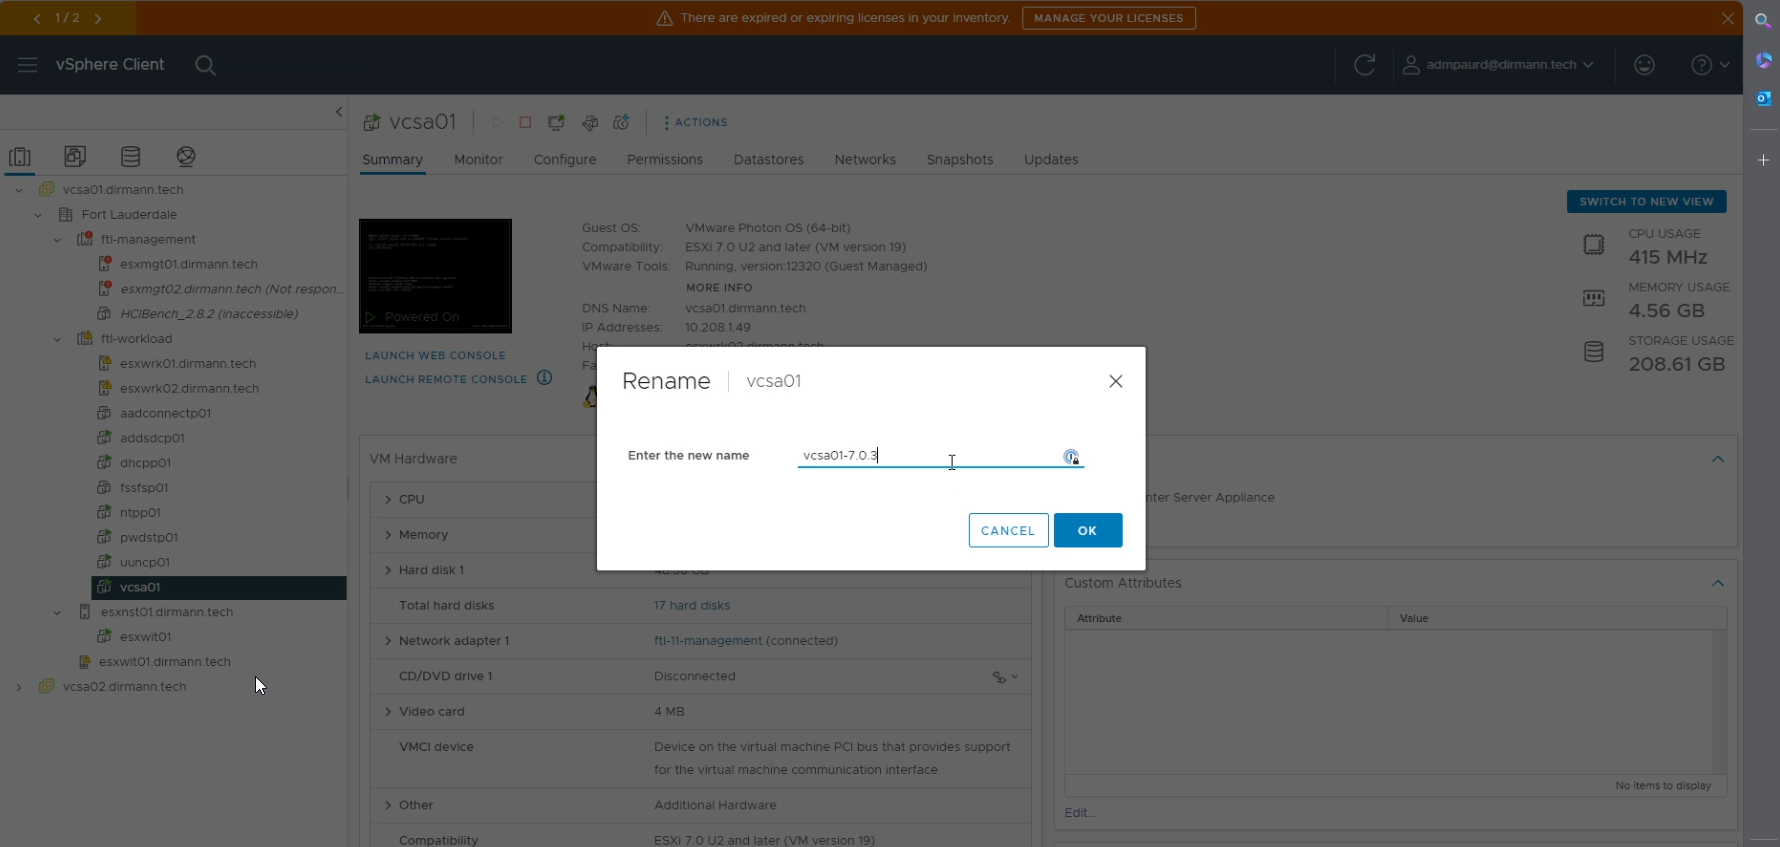Viewport: 1780px width, 847px height.
Task: Power on the vcsa01 VM icon
Action: [x=497, y=122]
